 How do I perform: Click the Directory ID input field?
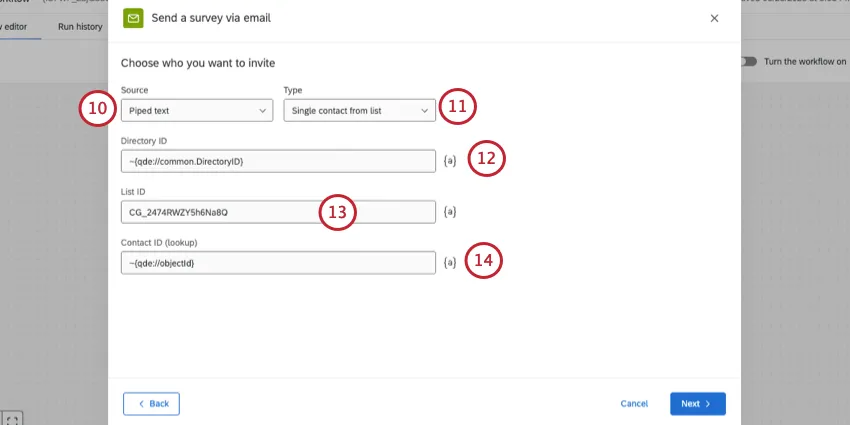(278, 160)
